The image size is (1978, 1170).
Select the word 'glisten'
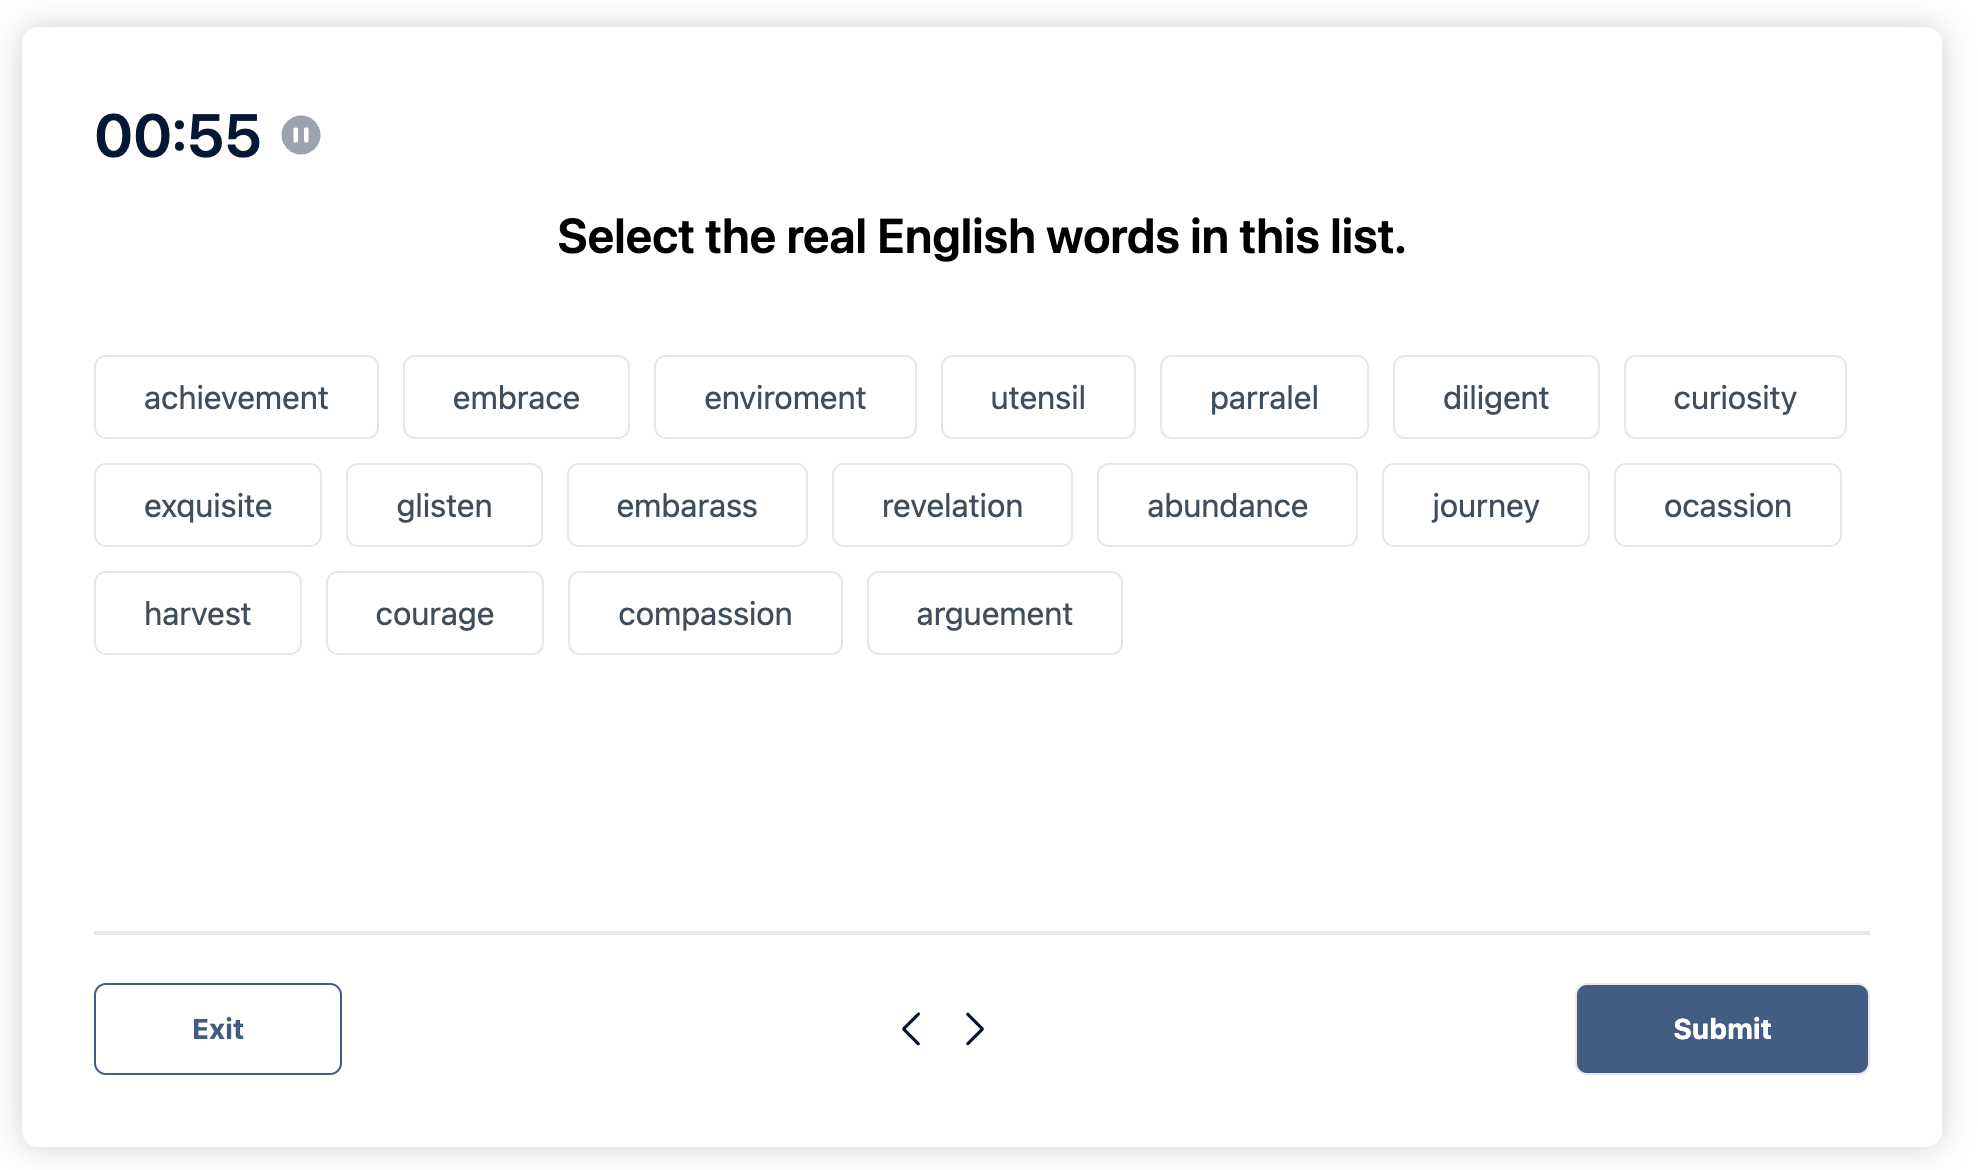444,505
